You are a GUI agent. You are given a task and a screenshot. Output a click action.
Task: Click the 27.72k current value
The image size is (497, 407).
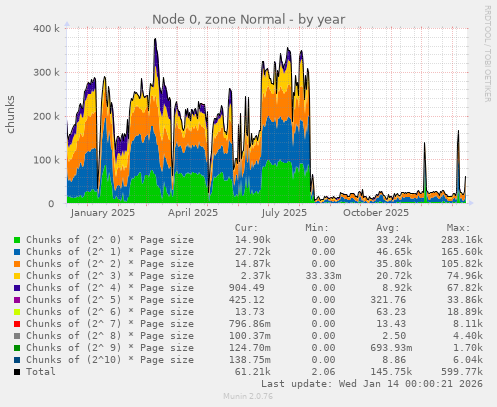coord(253,252)
